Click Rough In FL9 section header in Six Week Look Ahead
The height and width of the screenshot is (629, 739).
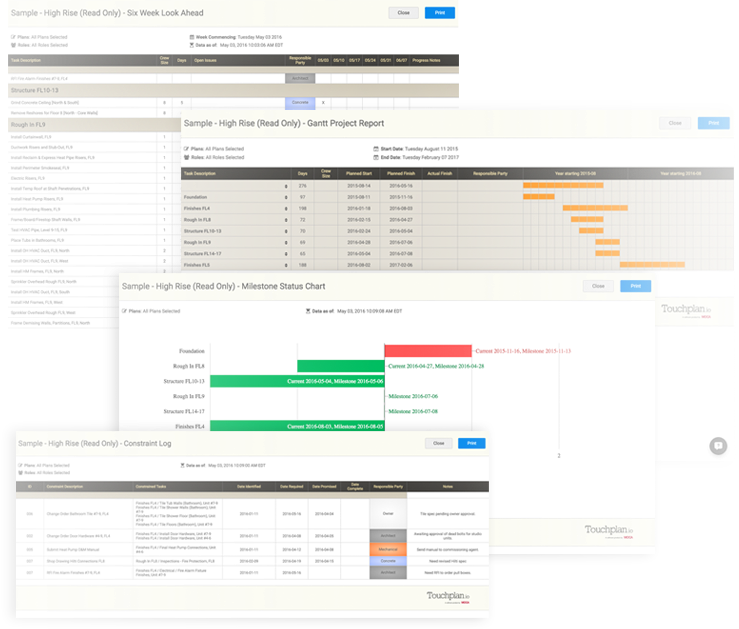tap(94, 125)
